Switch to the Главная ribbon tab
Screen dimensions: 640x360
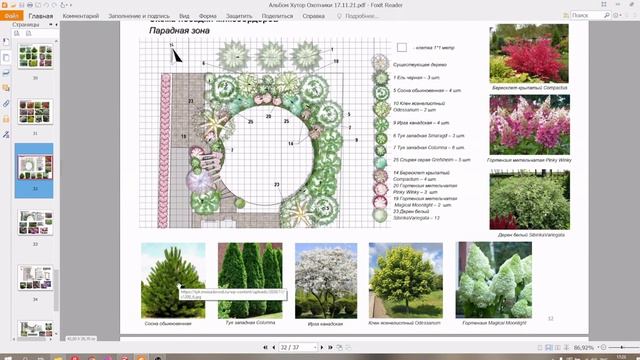(41, 16)
